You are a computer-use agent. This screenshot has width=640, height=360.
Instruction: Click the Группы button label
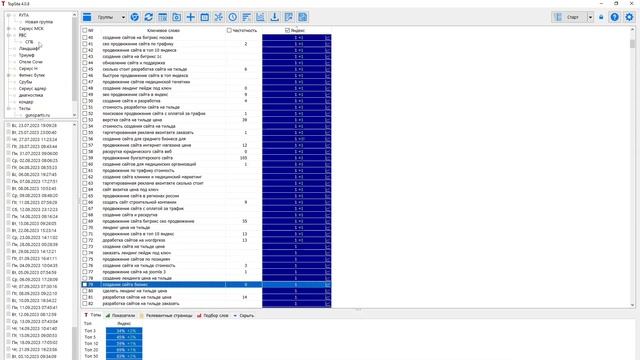click(105, 17)
